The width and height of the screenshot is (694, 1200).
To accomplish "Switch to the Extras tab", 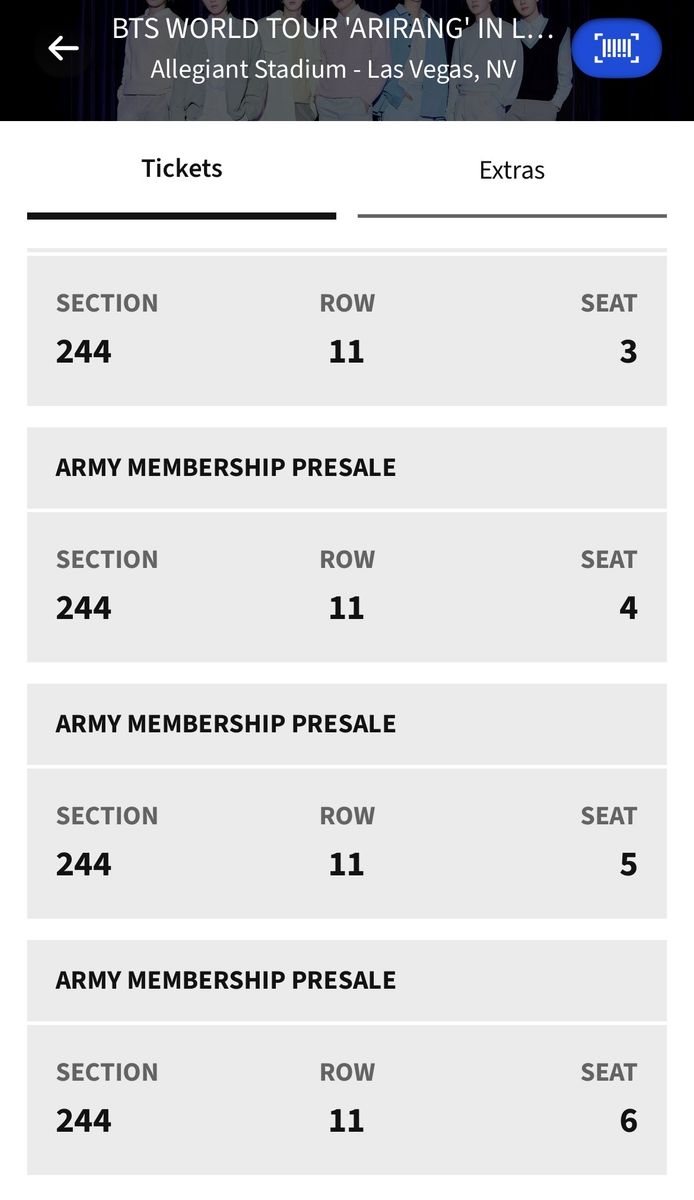I will (511, 171).
